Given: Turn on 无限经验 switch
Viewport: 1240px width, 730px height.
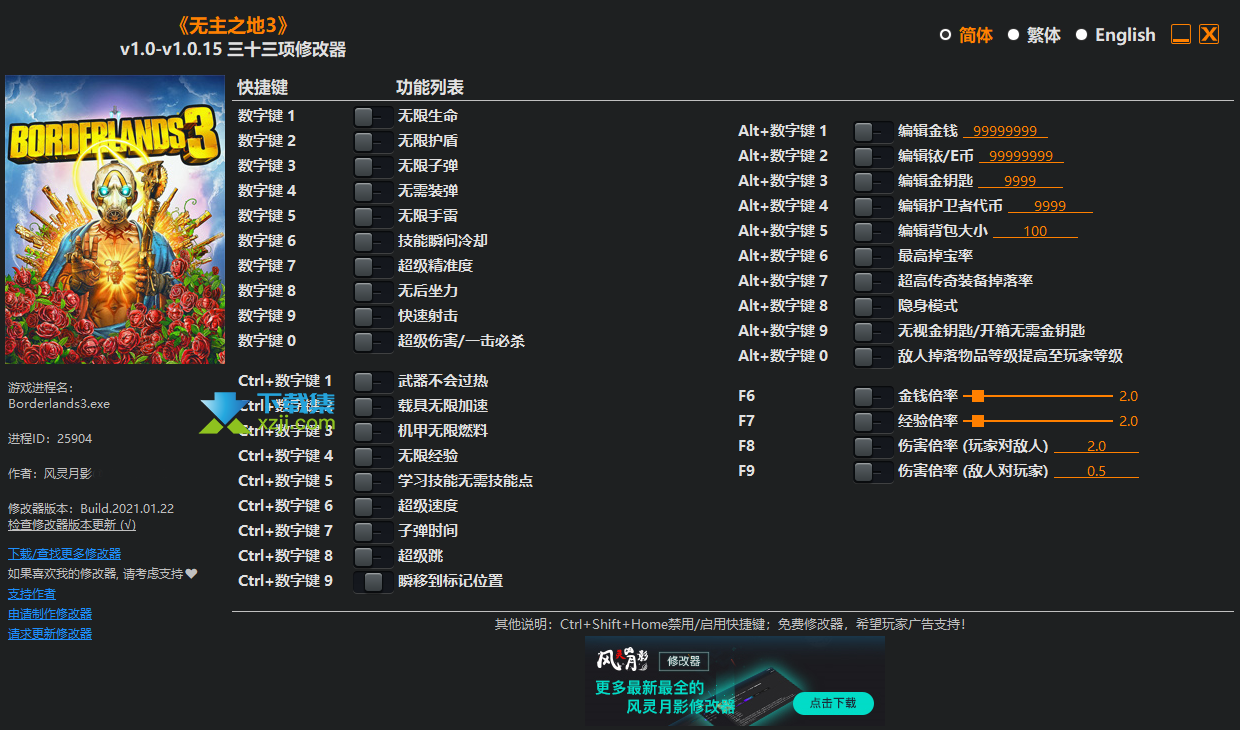Looking at the screenshot, I should (373, 456).
